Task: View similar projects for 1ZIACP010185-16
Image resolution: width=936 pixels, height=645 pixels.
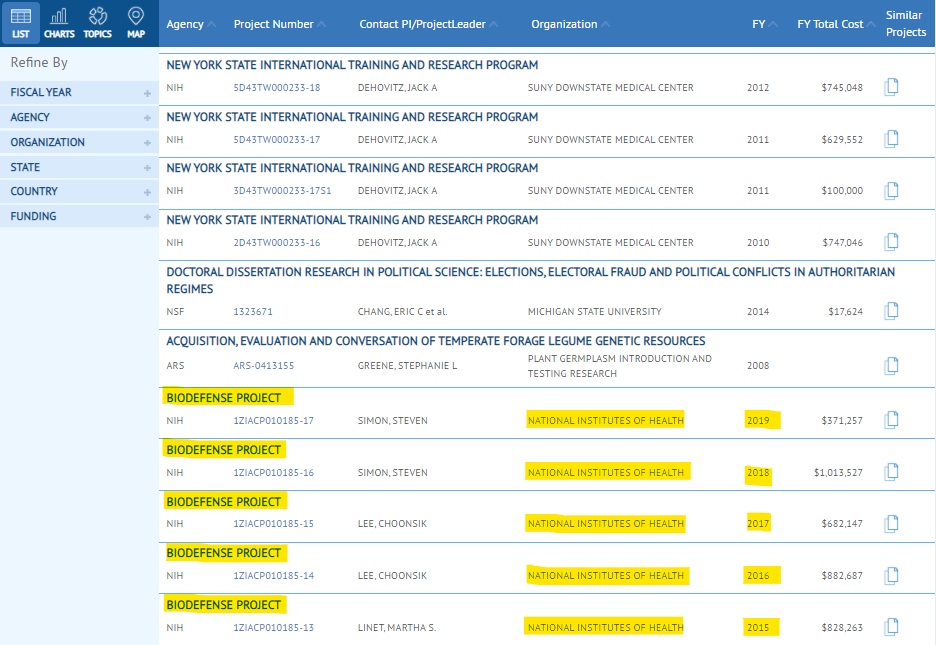Action: point(891,472)
